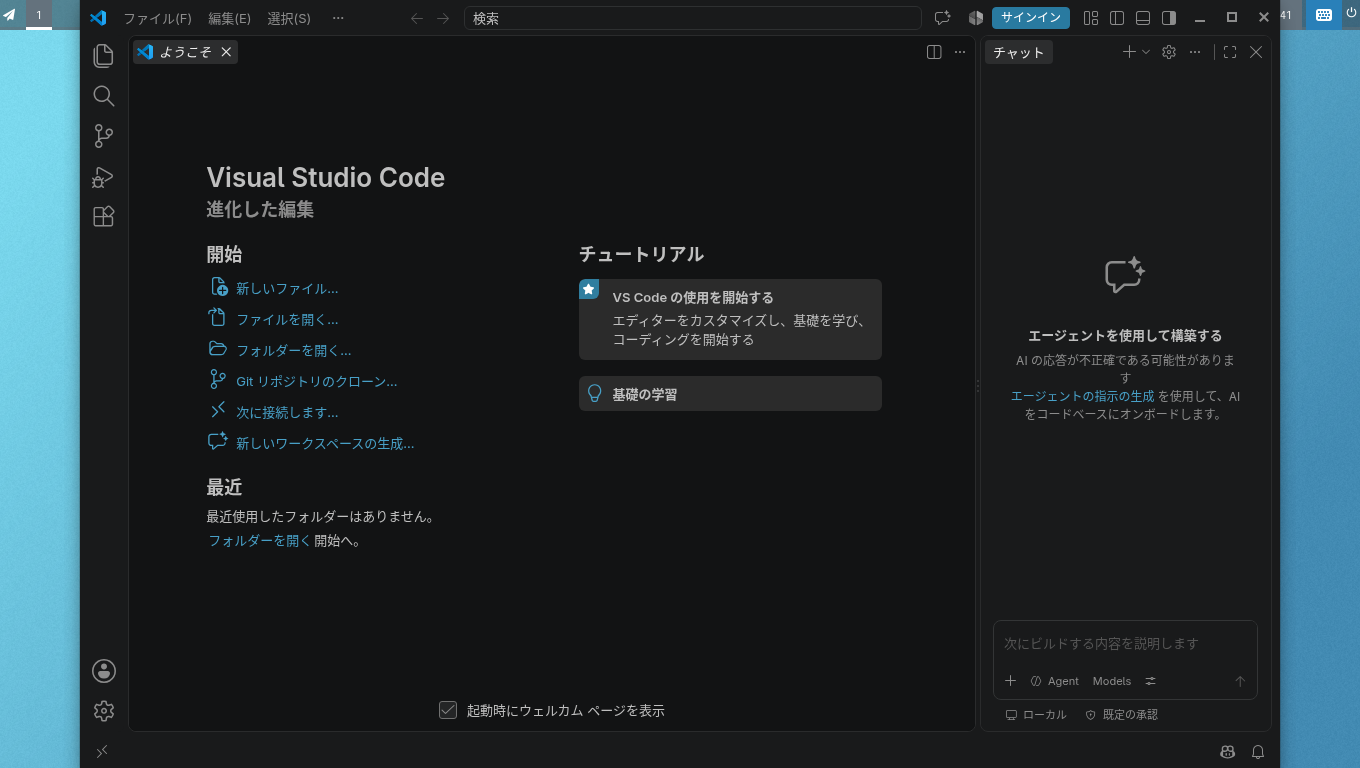This screenshot has height=768, width=1360.
Task: Uncheck 起動時にウェルカム ページを表示
Action: pos(448,710)
